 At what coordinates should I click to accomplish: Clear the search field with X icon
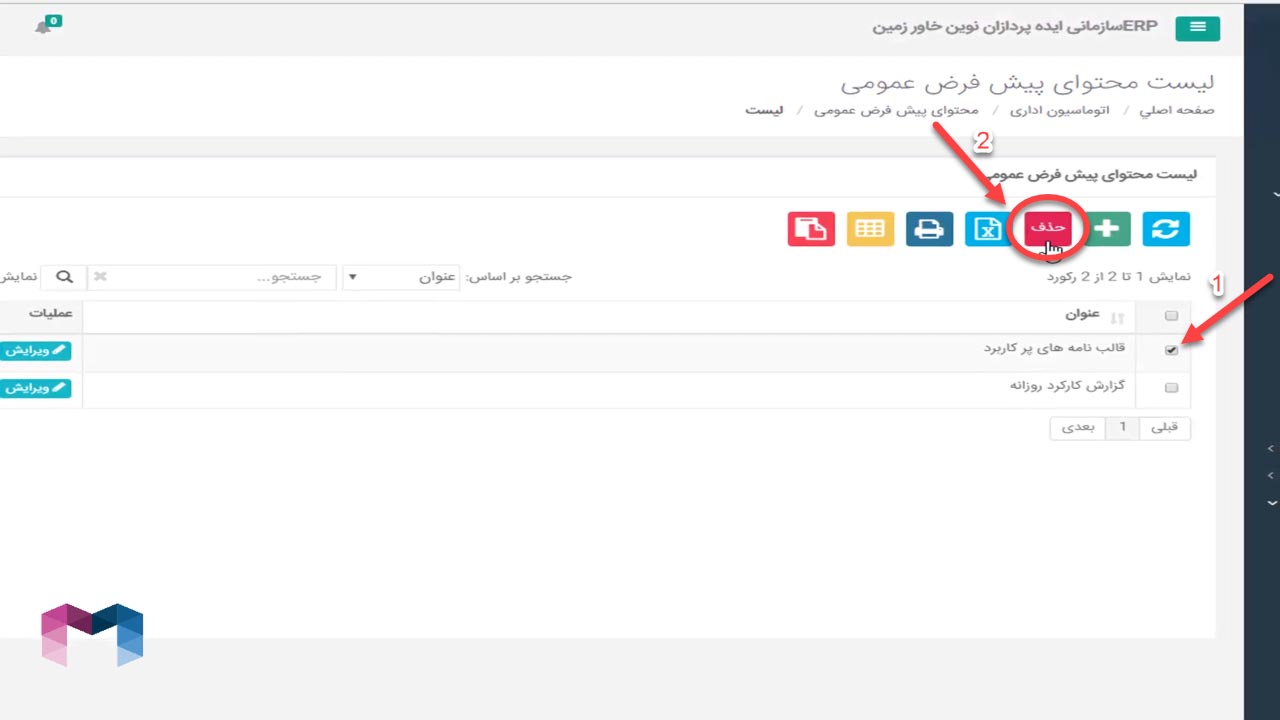[x=100, y=277]
